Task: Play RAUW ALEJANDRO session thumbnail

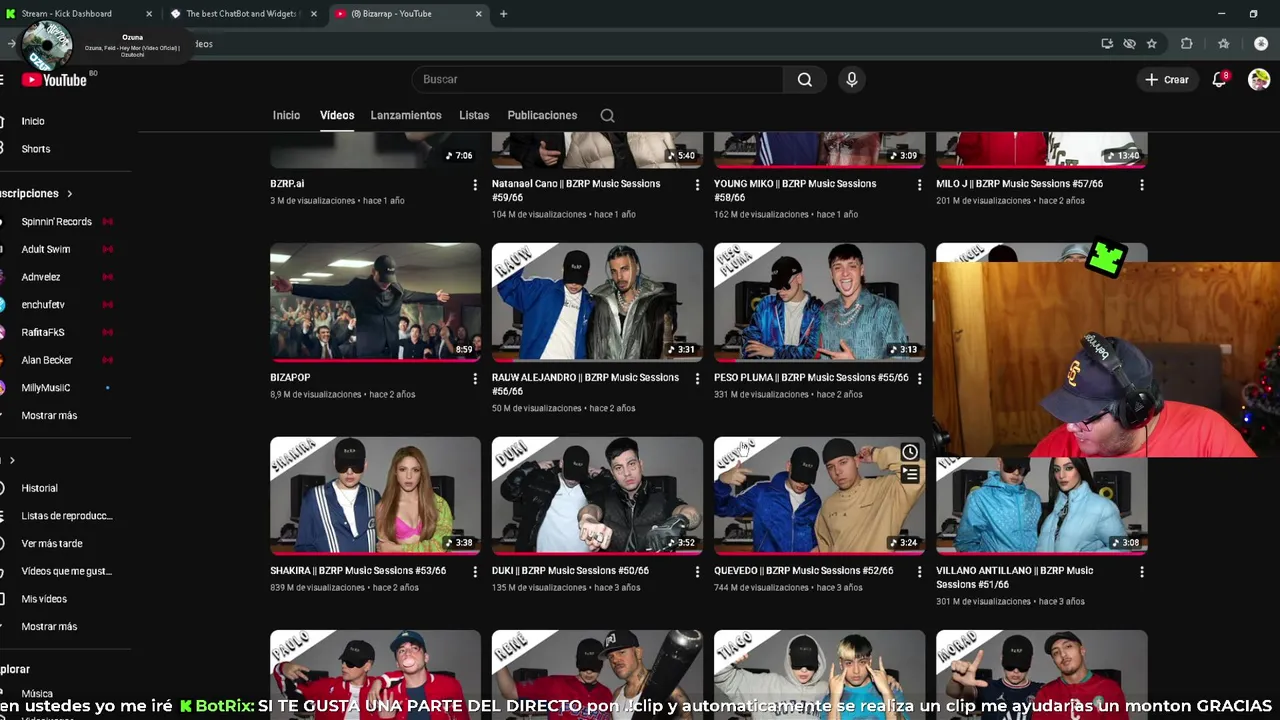Action: click(x=597, y=302)
